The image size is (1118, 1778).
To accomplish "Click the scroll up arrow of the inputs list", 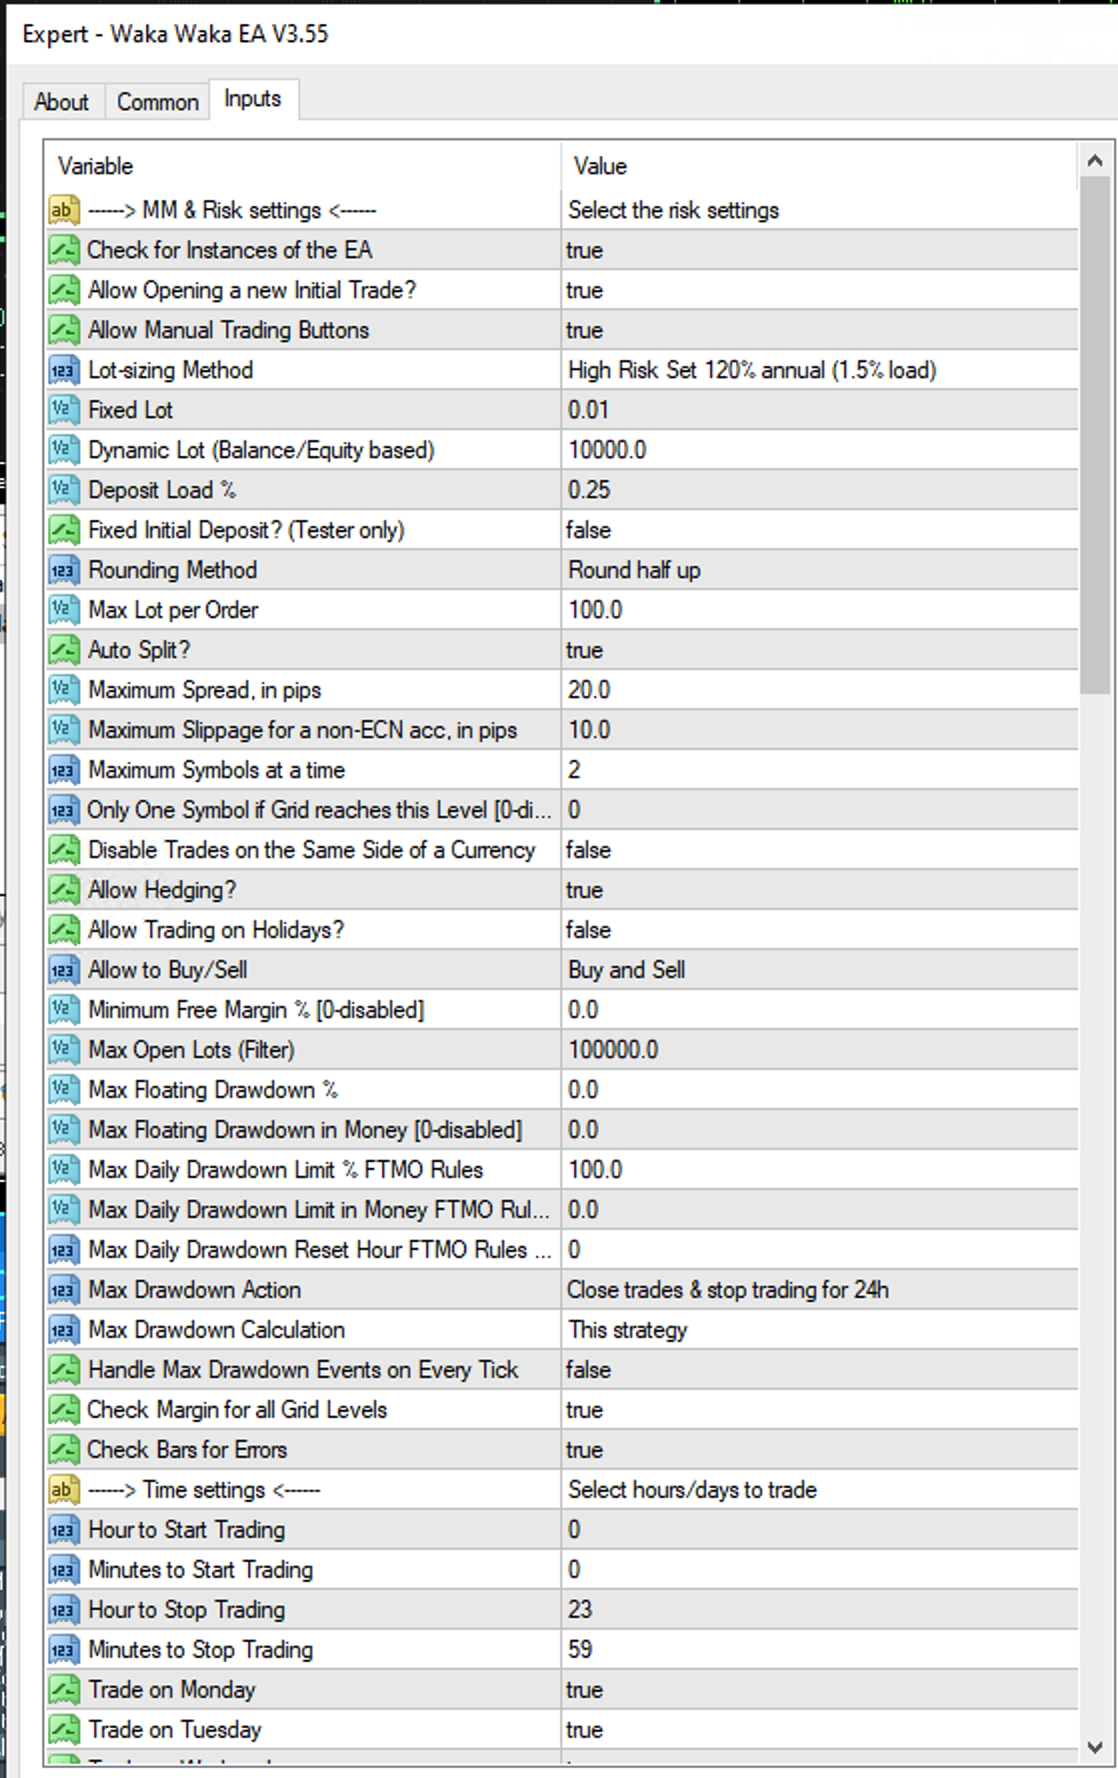I will click(x=1095, y=160).
